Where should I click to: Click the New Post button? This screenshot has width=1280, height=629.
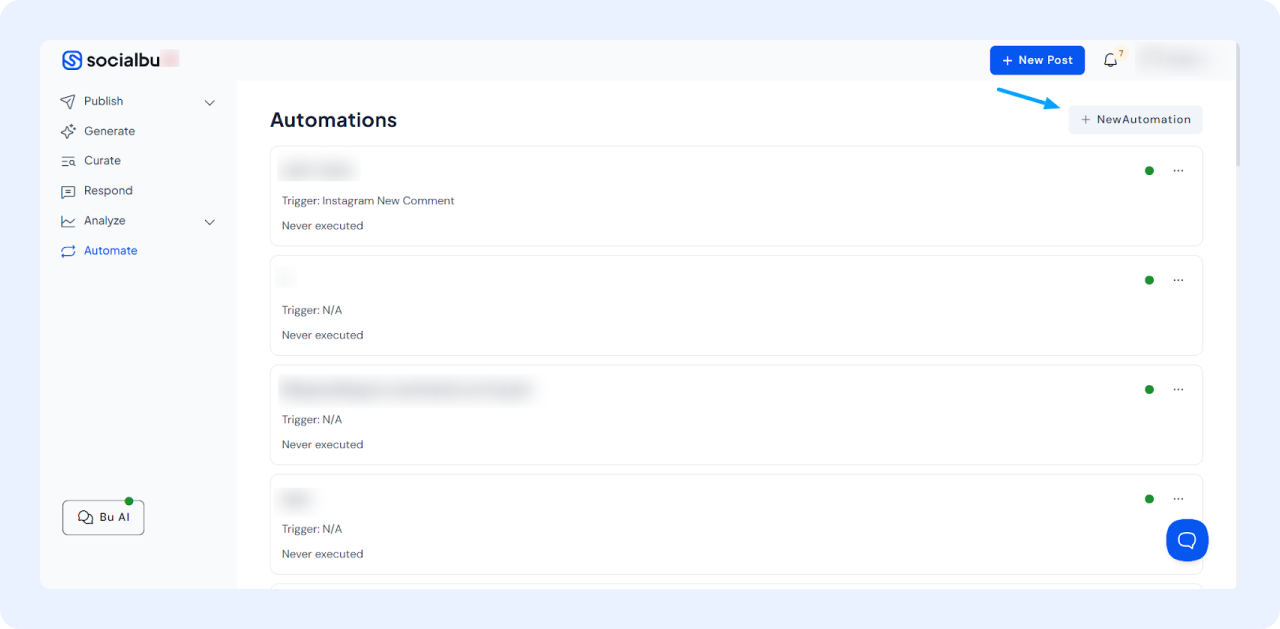1037,60
